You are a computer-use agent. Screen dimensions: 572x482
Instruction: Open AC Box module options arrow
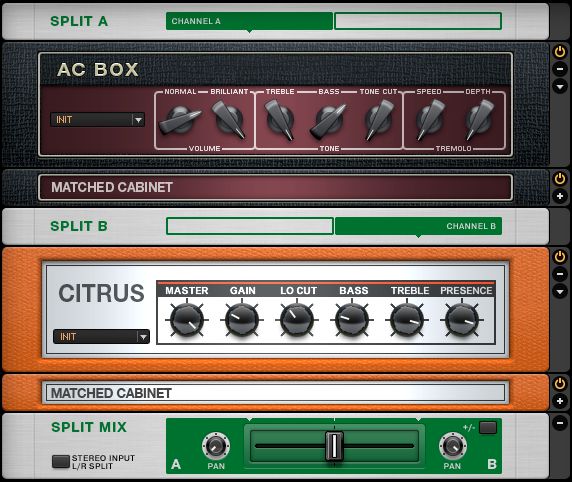pos(560,86)
